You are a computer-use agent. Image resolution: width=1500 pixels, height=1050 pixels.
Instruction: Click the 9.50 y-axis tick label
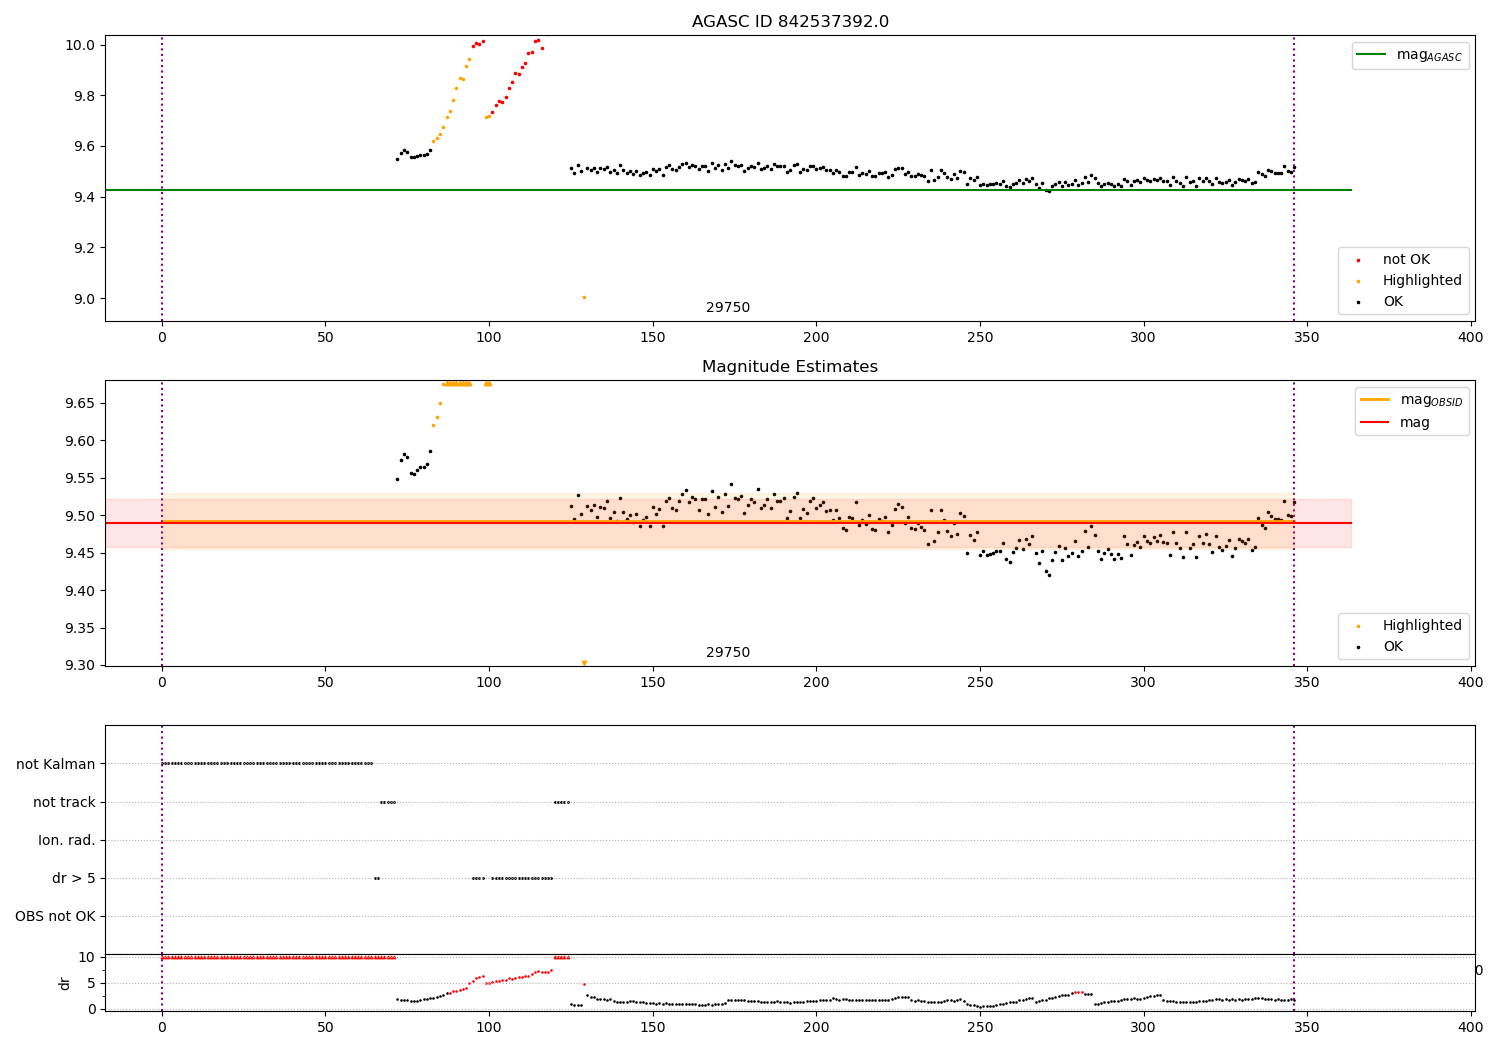pos(81,516)
